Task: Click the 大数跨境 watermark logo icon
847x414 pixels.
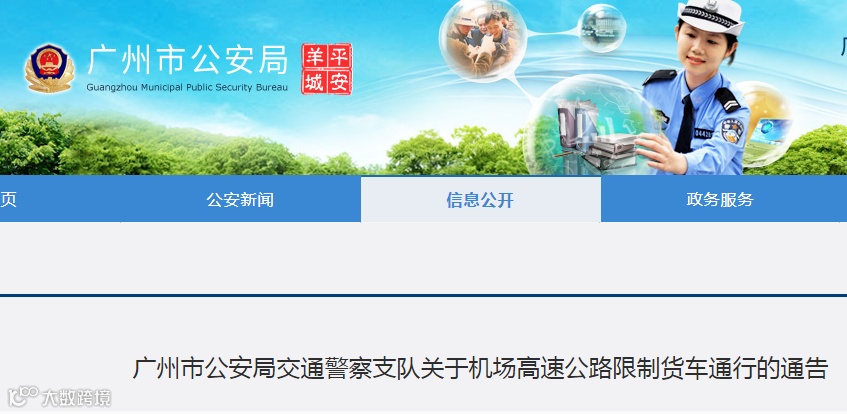Action: [23, 397]
